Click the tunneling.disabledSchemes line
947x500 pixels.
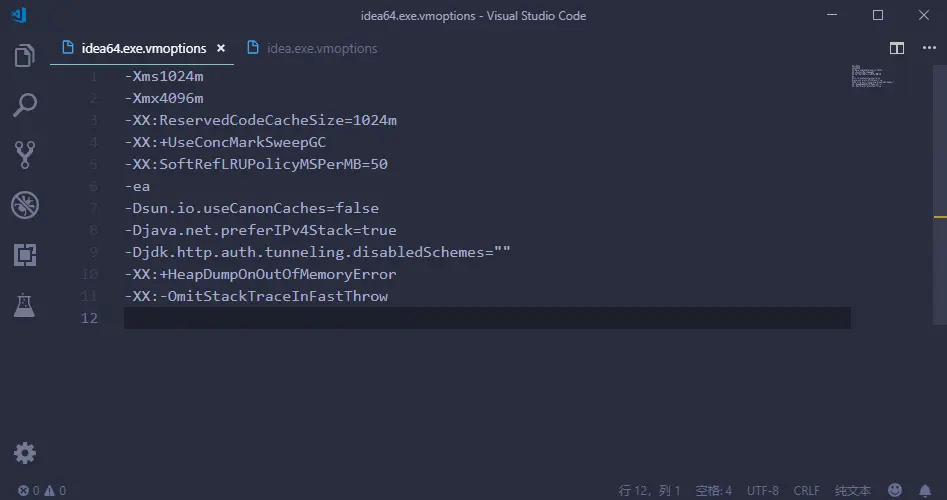(x=318, y=252)
